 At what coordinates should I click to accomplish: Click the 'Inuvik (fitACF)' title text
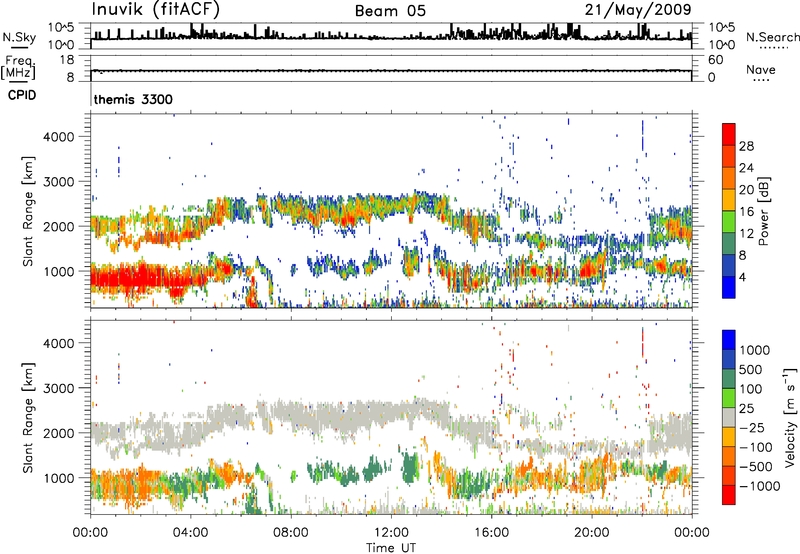156,10
